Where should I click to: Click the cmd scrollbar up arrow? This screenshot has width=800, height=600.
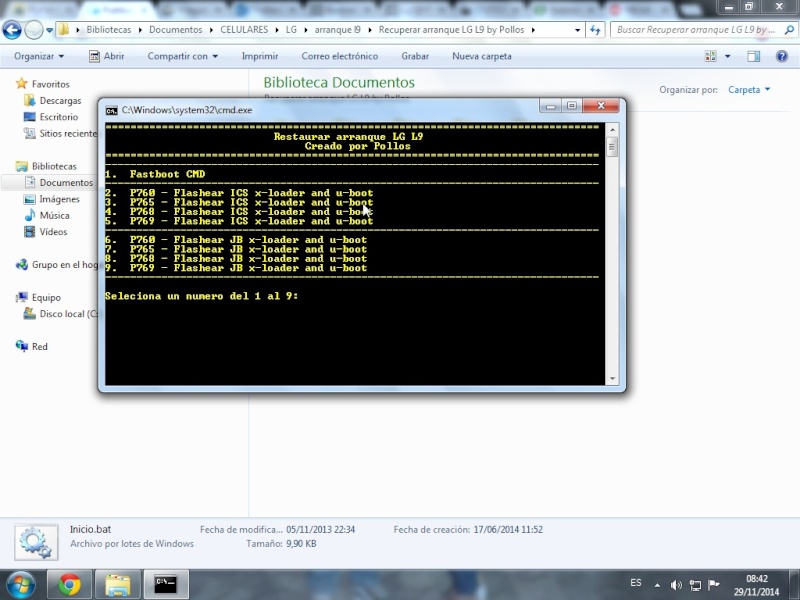[612, 130]
